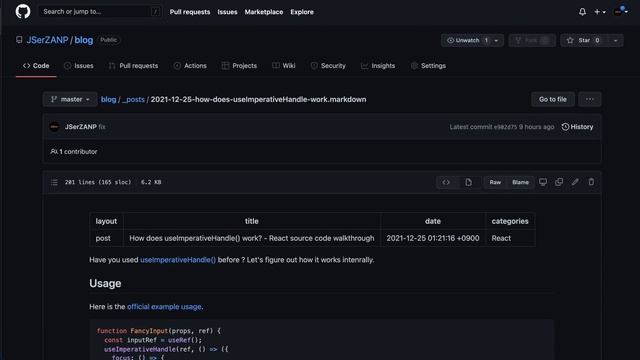Open latest commit hash link

pos(505,127)
